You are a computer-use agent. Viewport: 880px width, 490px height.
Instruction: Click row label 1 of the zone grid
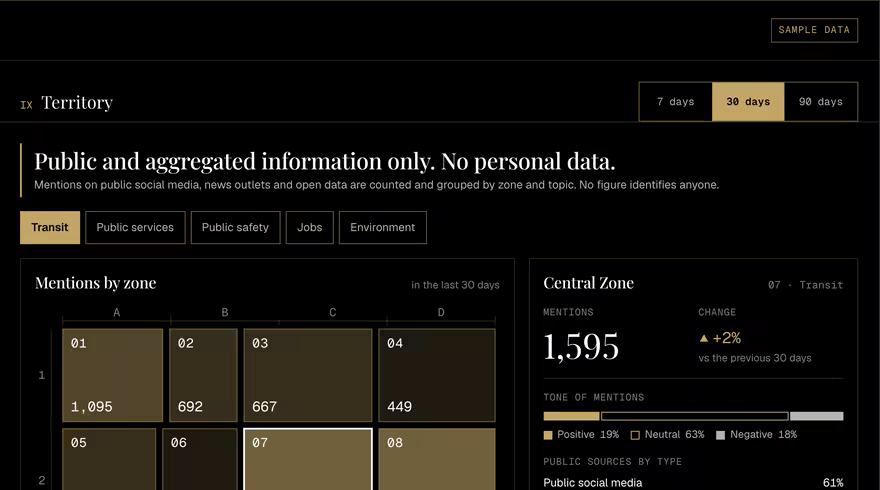42,375
